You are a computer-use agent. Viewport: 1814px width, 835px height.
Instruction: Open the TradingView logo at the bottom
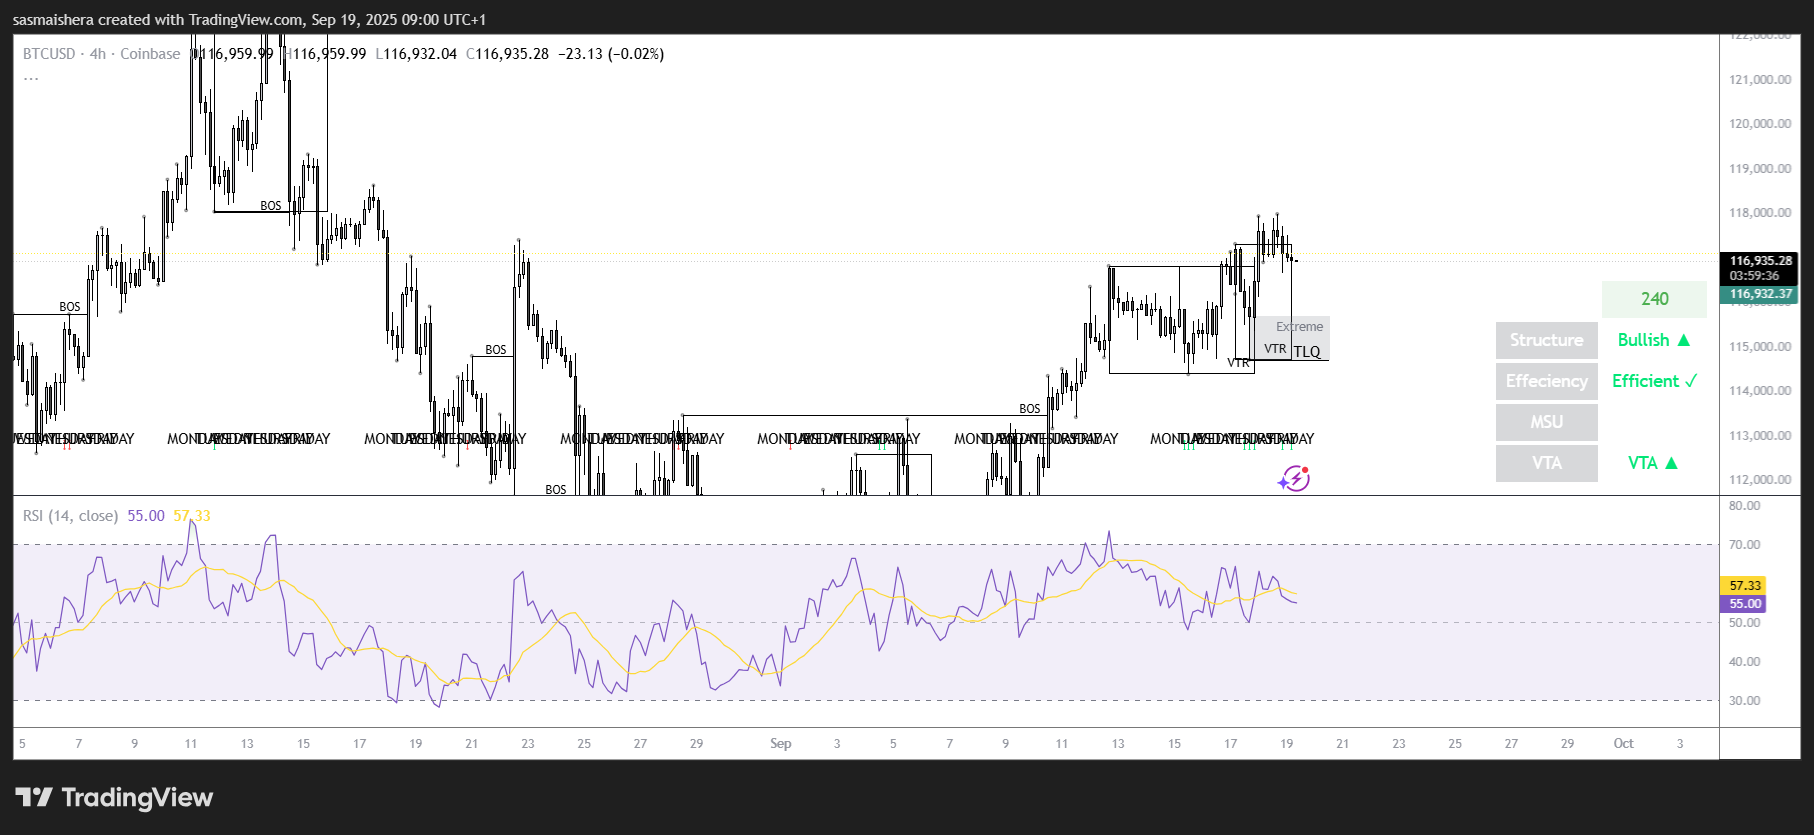coord(114,797)
